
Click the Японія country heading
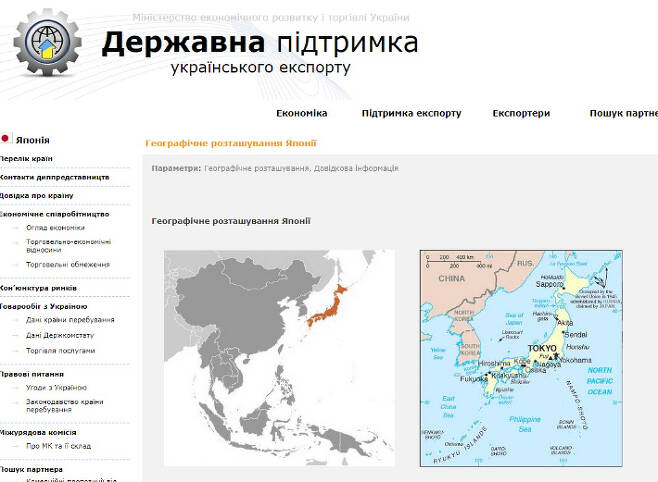(x=33, y=140)
